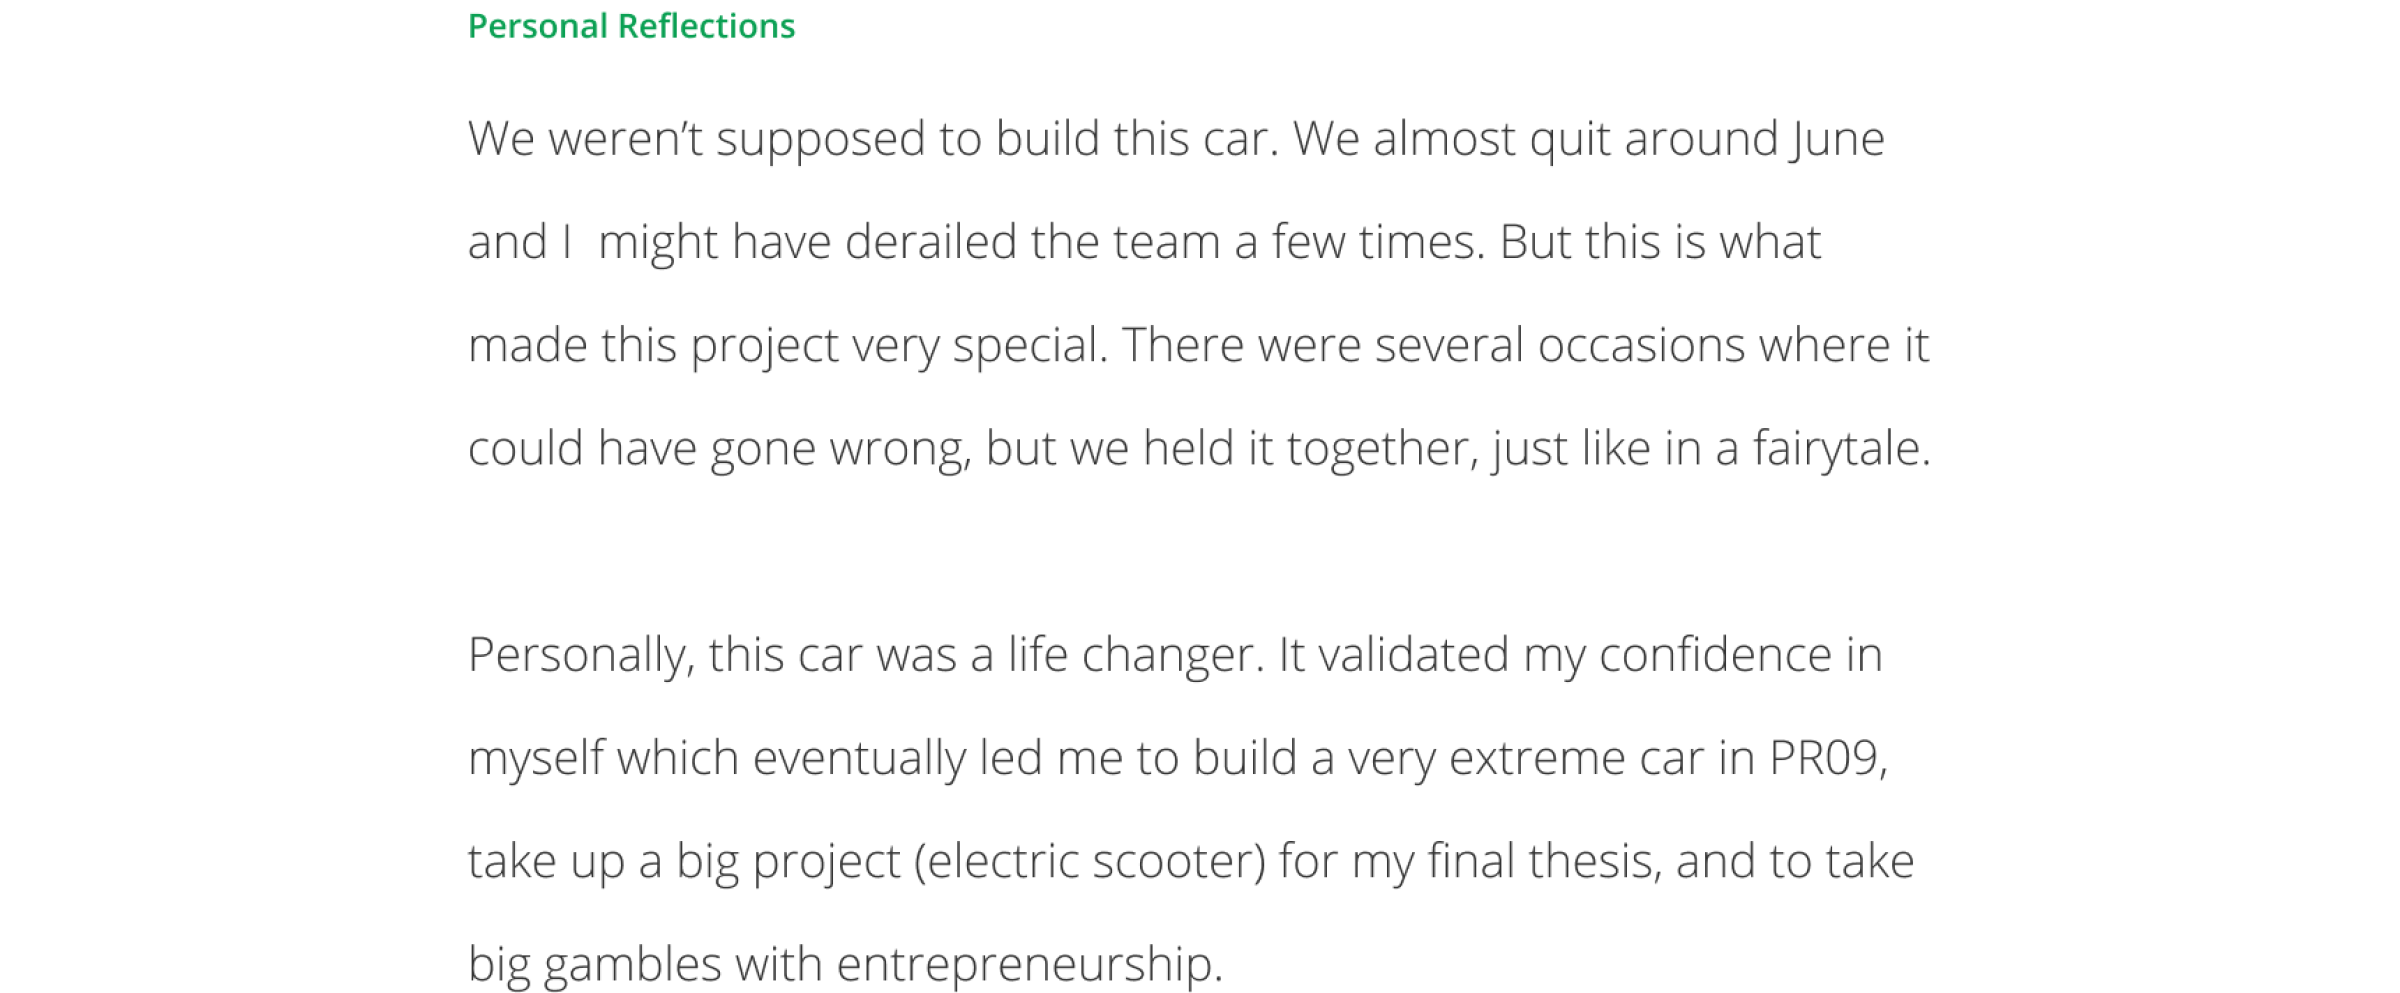2400x993 pixels.
Task: Click the word "supposed" in first sentence
Action: 820,139
